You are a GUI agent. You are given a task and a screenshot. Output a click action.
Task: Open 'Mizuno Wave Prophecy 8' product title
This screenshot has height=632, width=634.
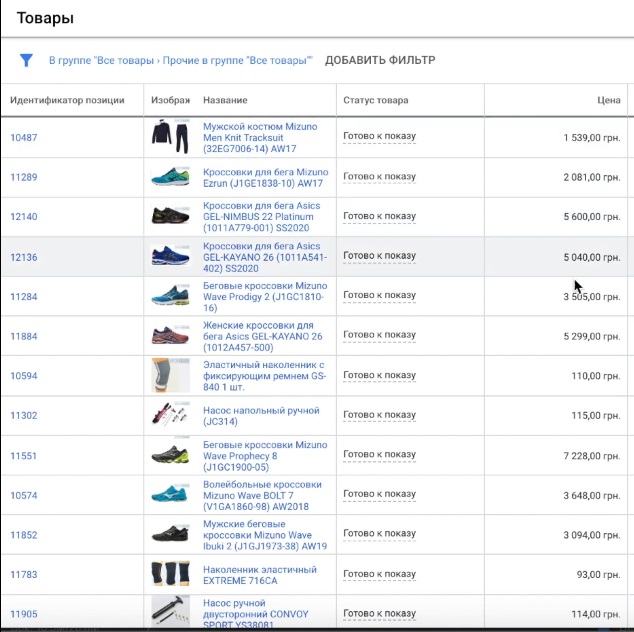[265, 456]
